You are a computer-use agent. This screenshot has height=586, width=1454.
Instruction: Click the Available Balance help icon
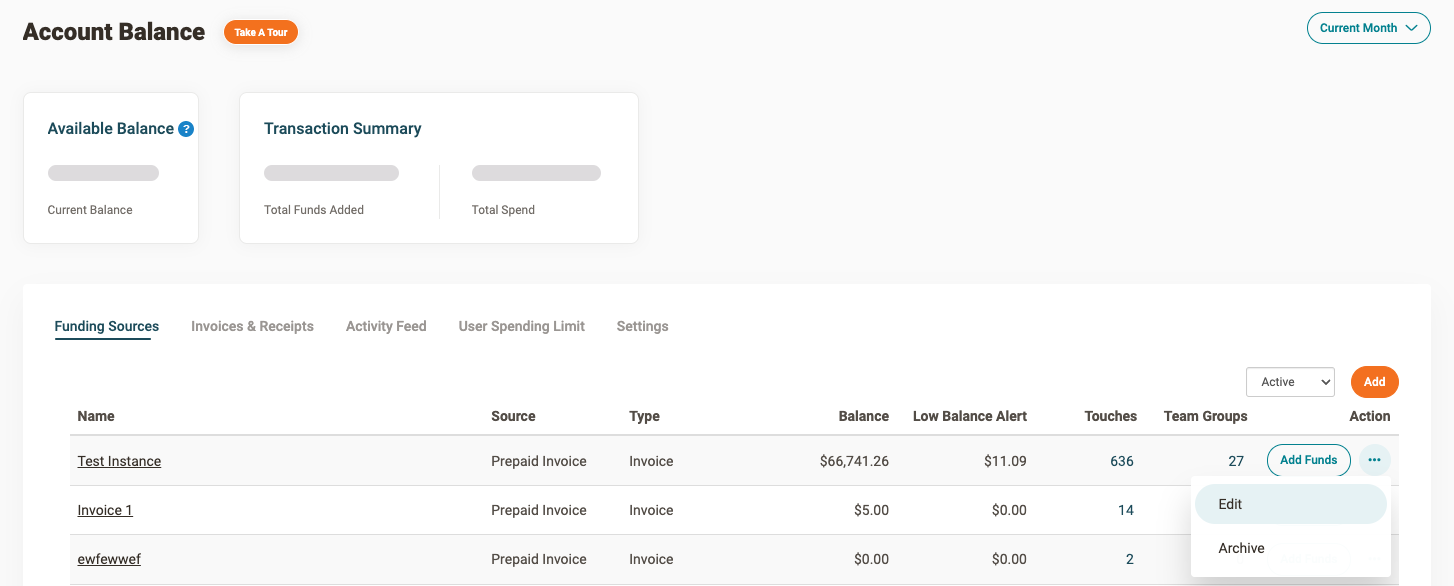point(186,129)
